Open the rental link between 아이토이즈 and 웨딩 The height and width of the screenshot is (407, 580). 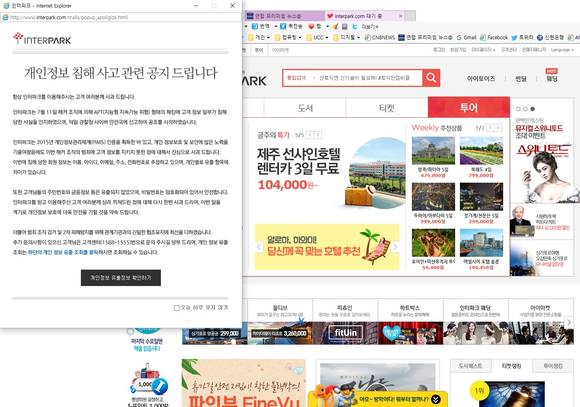[521, 79]
